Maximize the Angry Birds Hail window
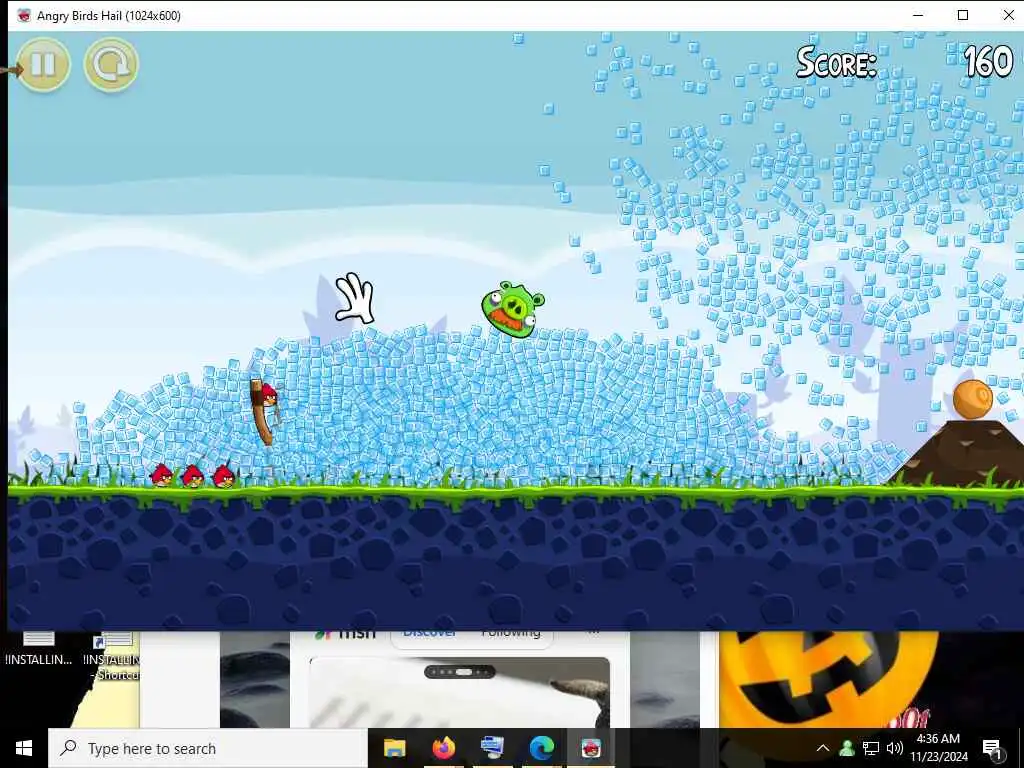 coord(963,15)
